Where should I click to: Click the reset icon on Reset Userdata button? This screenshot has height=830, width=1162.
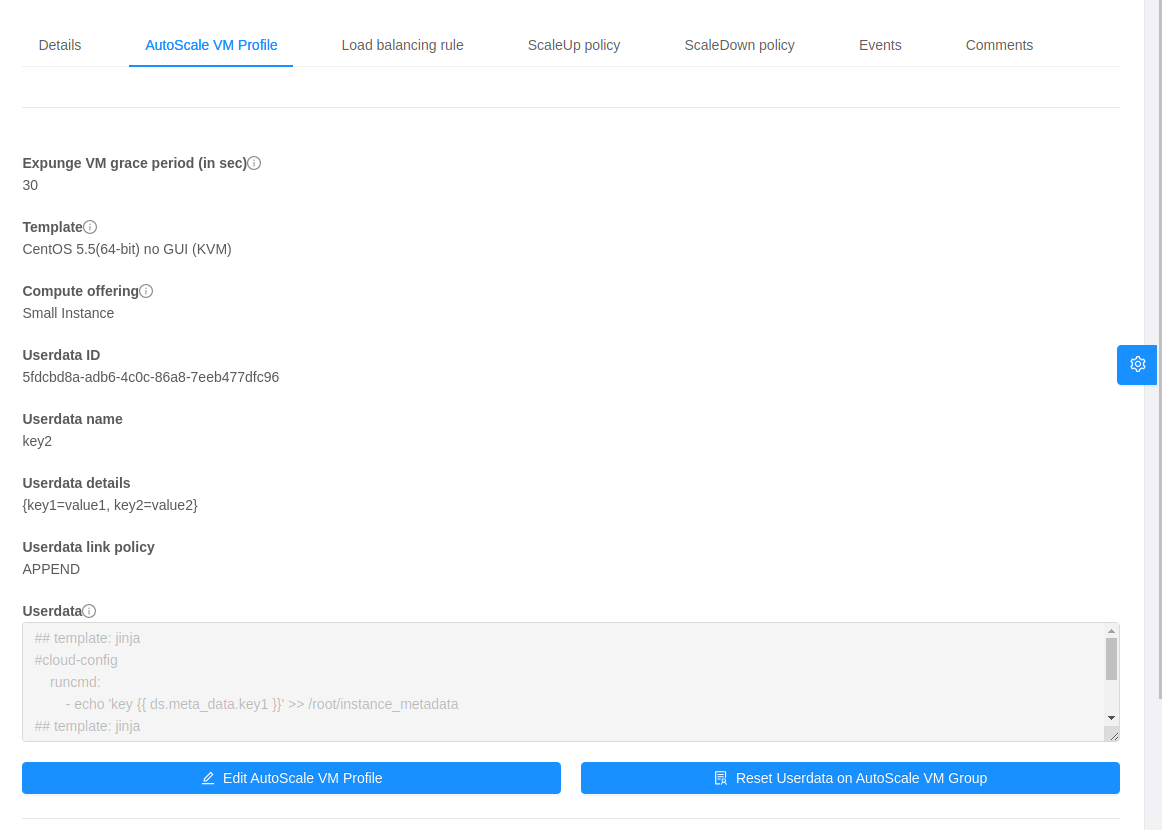(x=721, y=777)
